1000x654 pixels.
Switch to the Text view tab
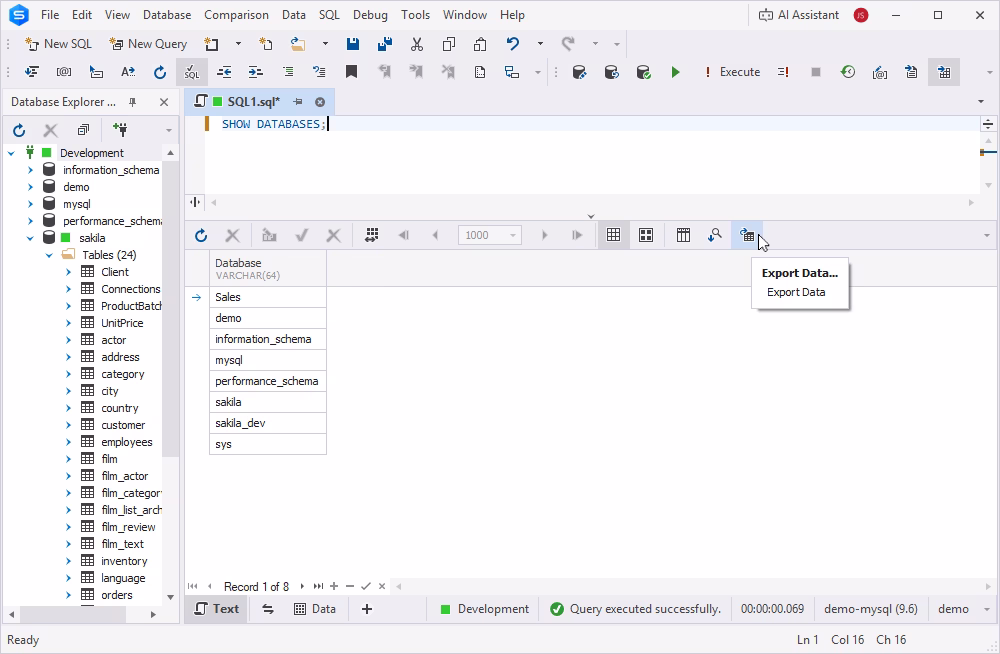[217, 609]
